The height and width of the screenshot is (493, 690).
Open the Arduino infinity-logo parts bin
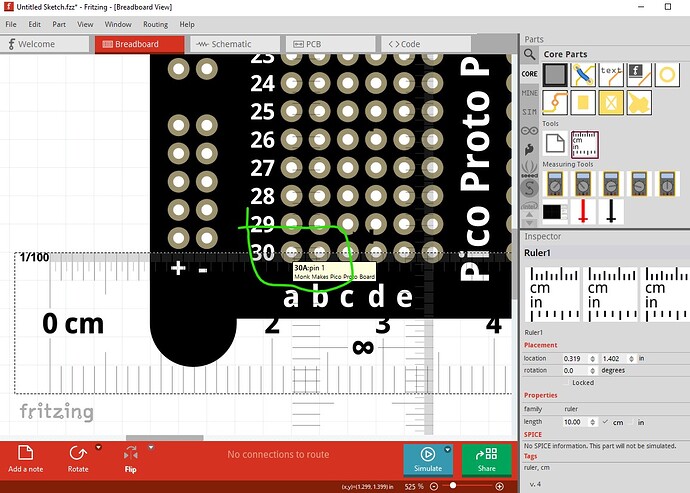(529, 131)
